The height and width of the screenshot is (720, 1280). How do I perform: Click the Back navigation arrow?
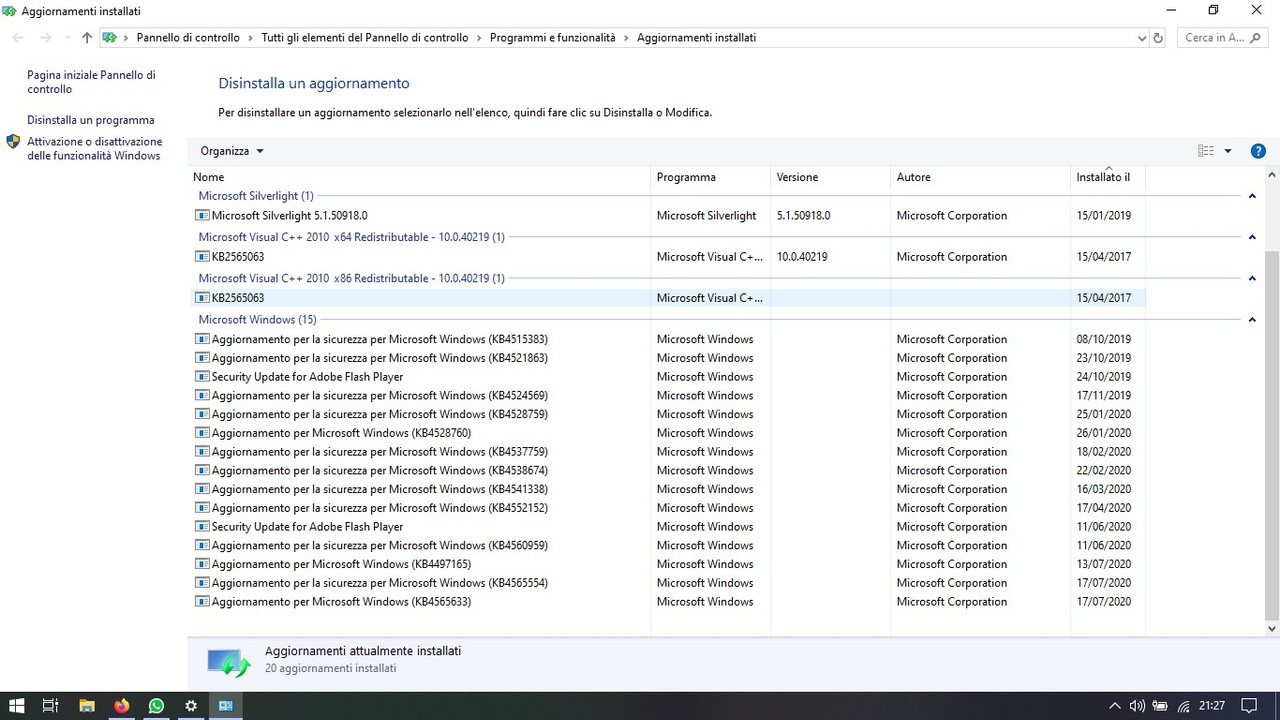point(18,38)
